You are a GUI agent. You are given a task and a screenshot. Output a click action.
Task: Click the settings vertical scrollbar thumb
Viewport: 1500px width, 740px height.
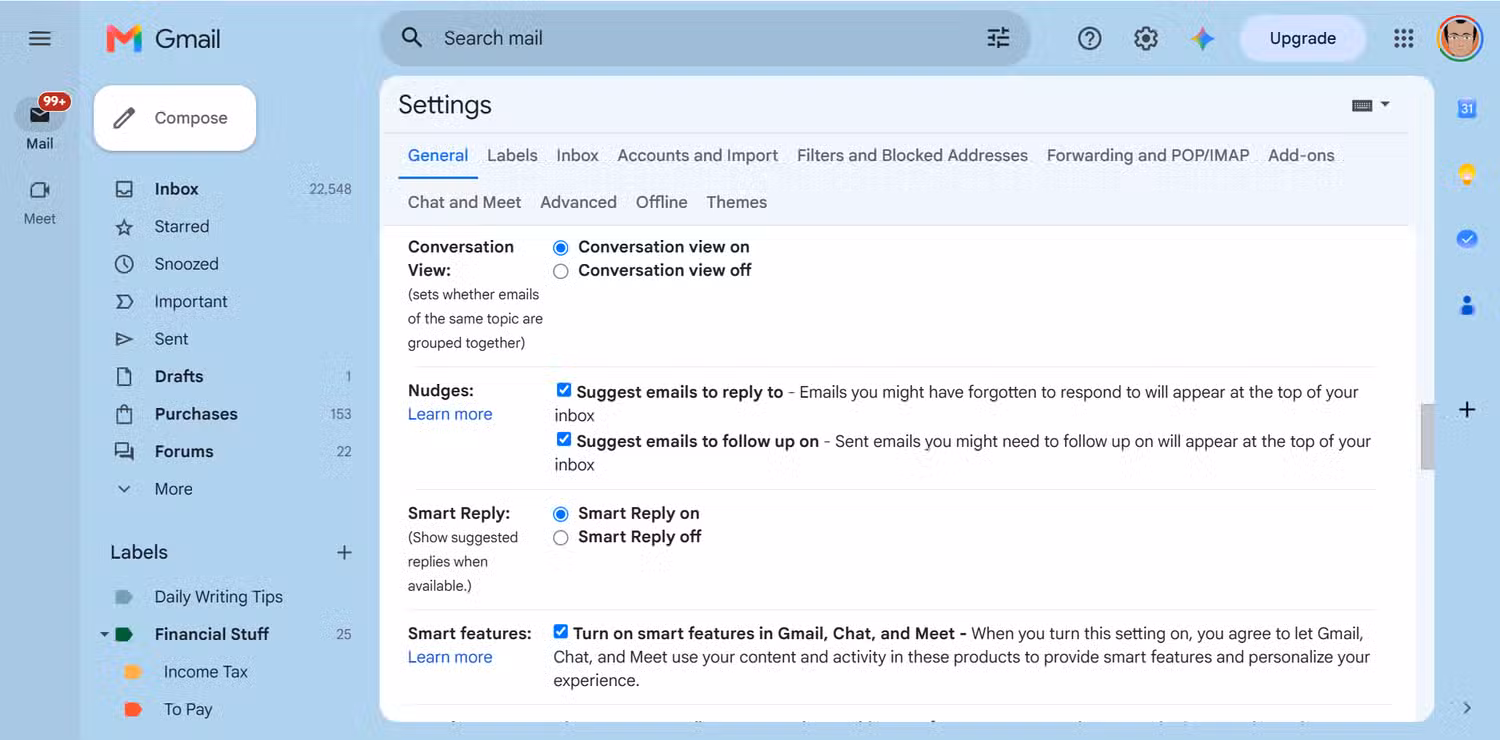coord(1427,437)
